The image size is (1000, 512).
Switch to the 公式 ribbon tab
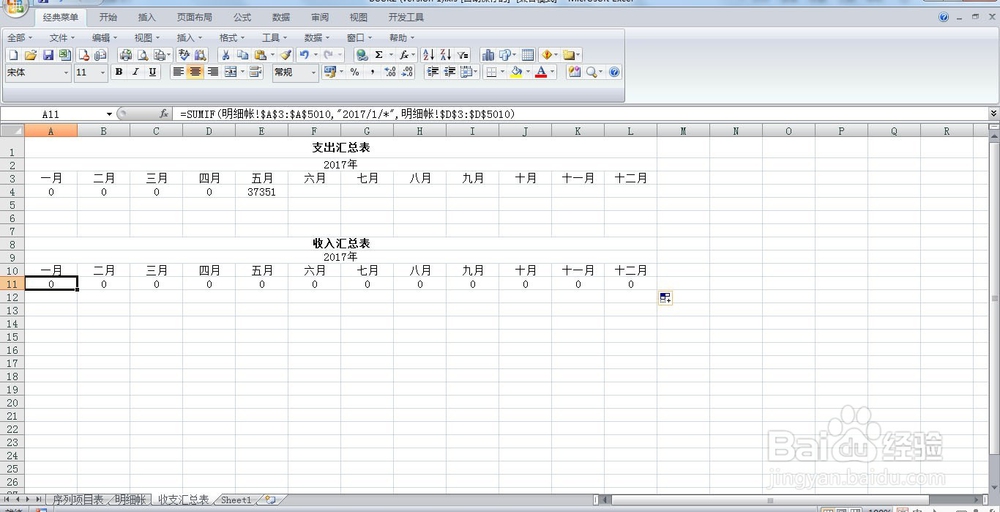pos(242,17)
